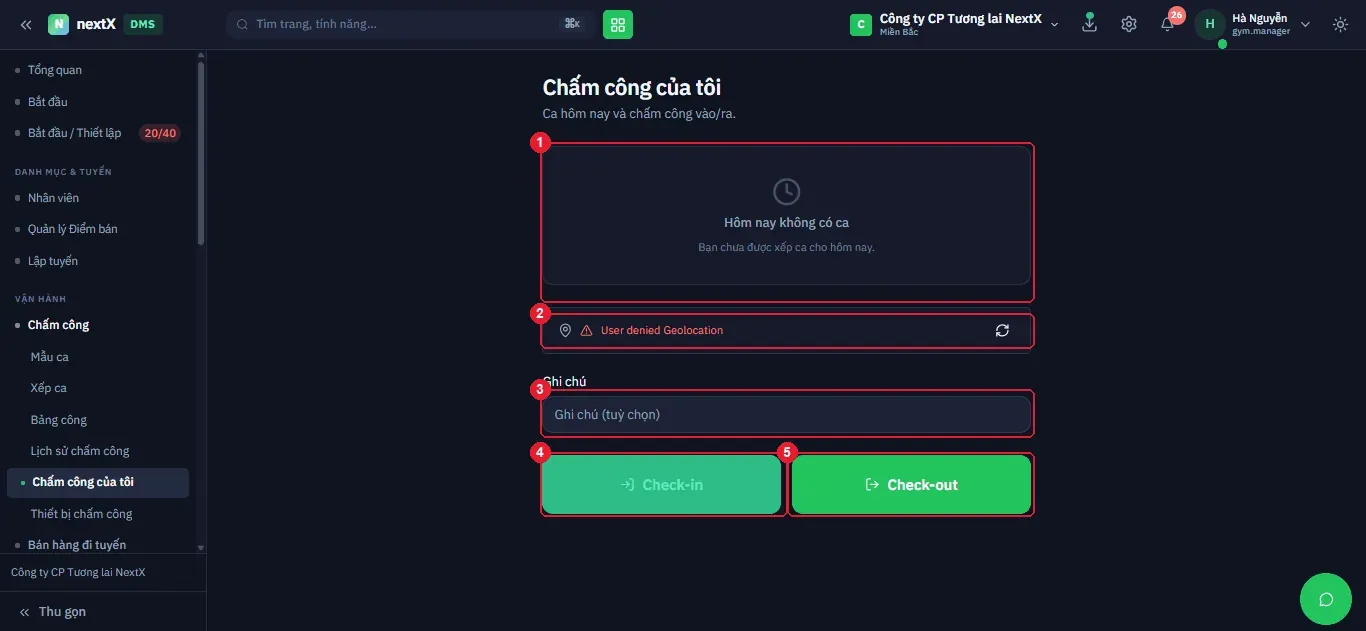This screenshot has height=631, width=1366.
Task: Click 'User denied Geolocation' error text
Action: [662, 330]
